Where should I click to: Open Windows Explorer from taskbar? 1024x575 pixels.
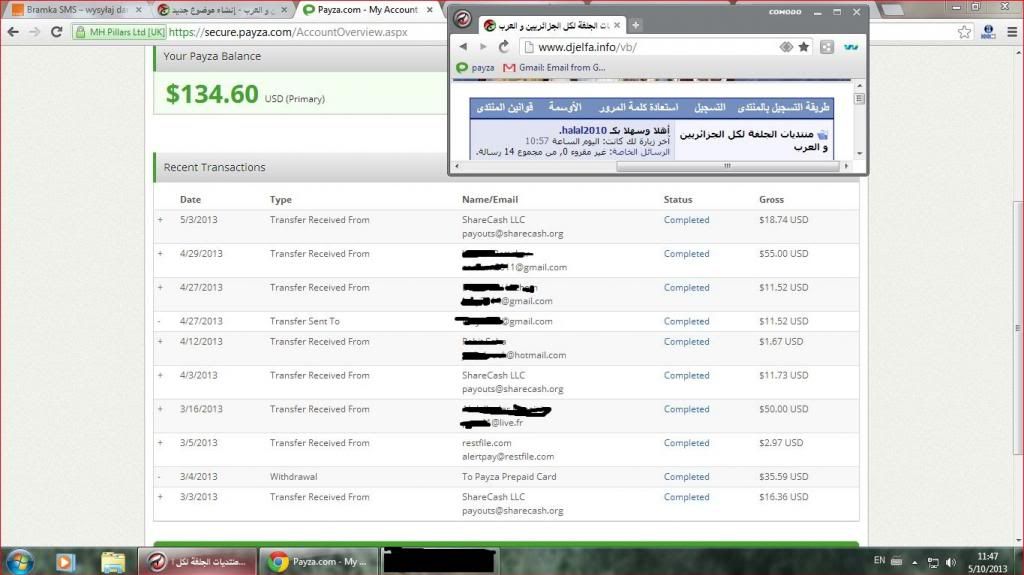click(112, 561)
